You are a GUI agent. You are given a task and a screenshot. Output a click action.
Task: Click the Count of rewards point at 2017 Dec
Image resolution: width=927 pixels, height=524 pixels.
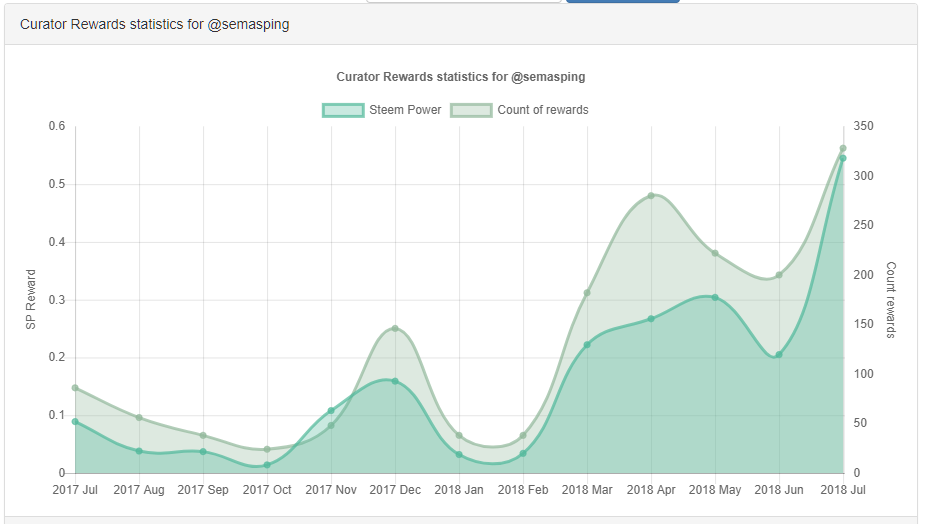point(395,328)
